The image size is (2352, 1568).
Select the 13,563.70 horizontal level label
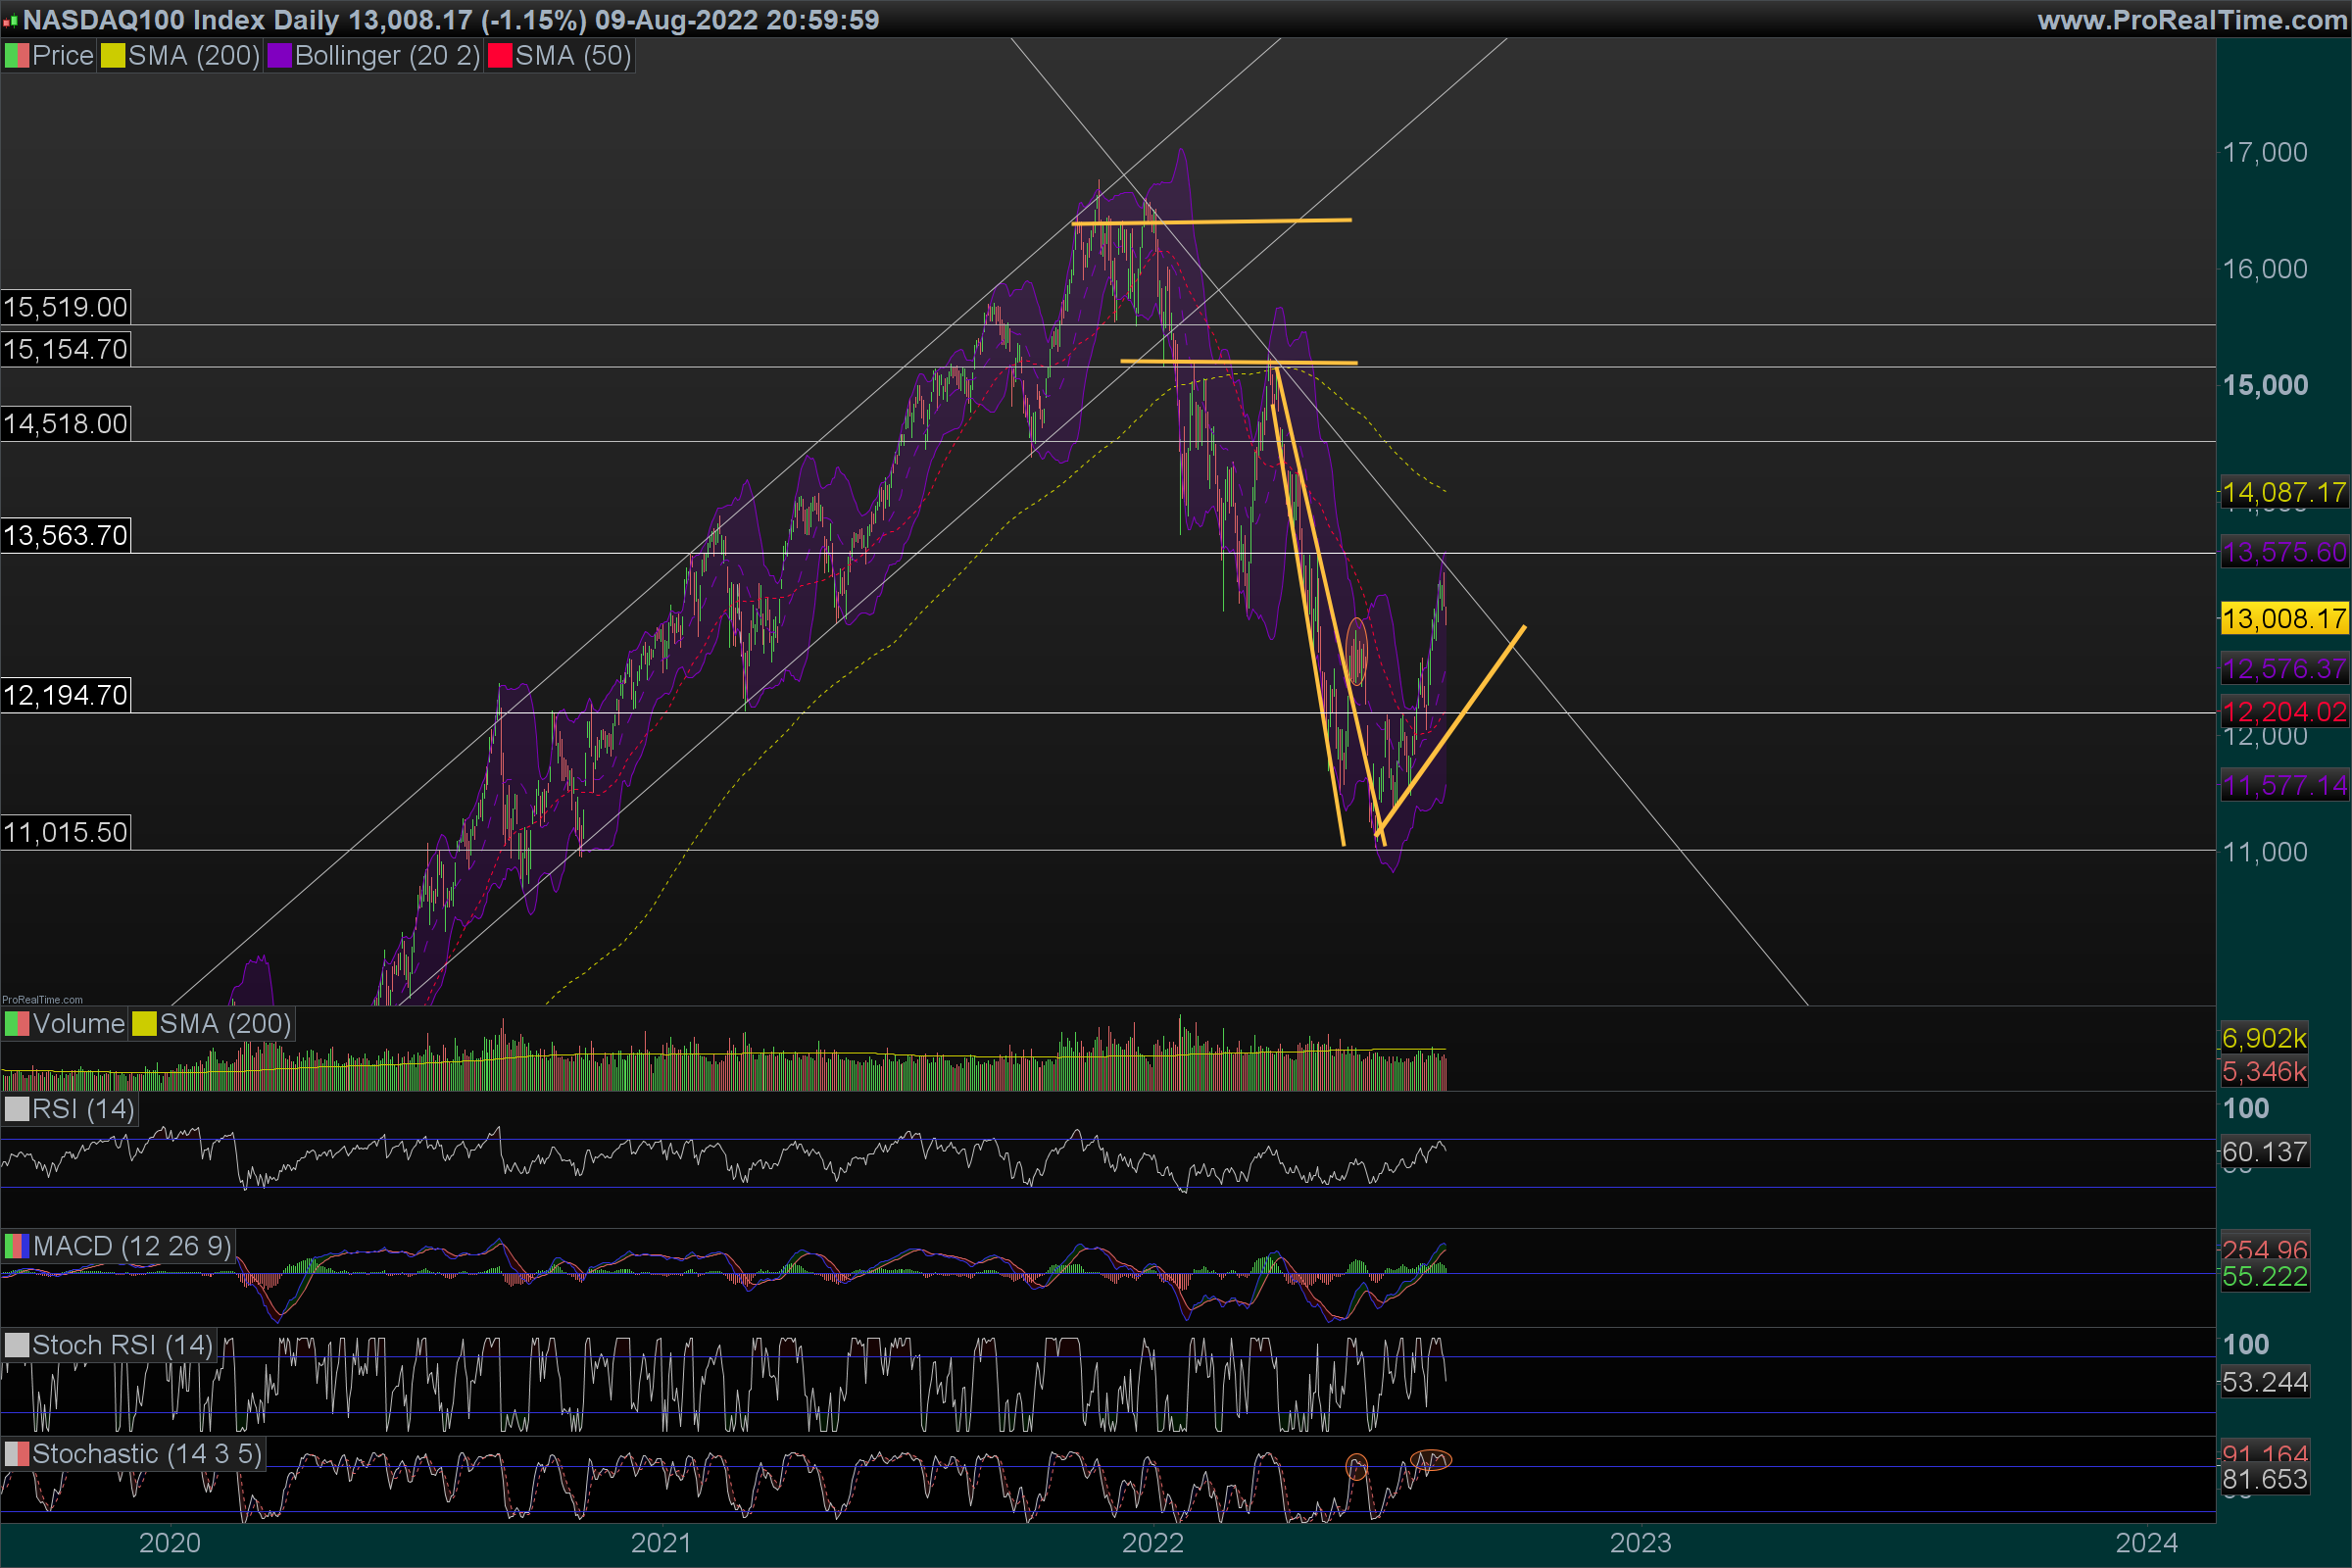66,536
